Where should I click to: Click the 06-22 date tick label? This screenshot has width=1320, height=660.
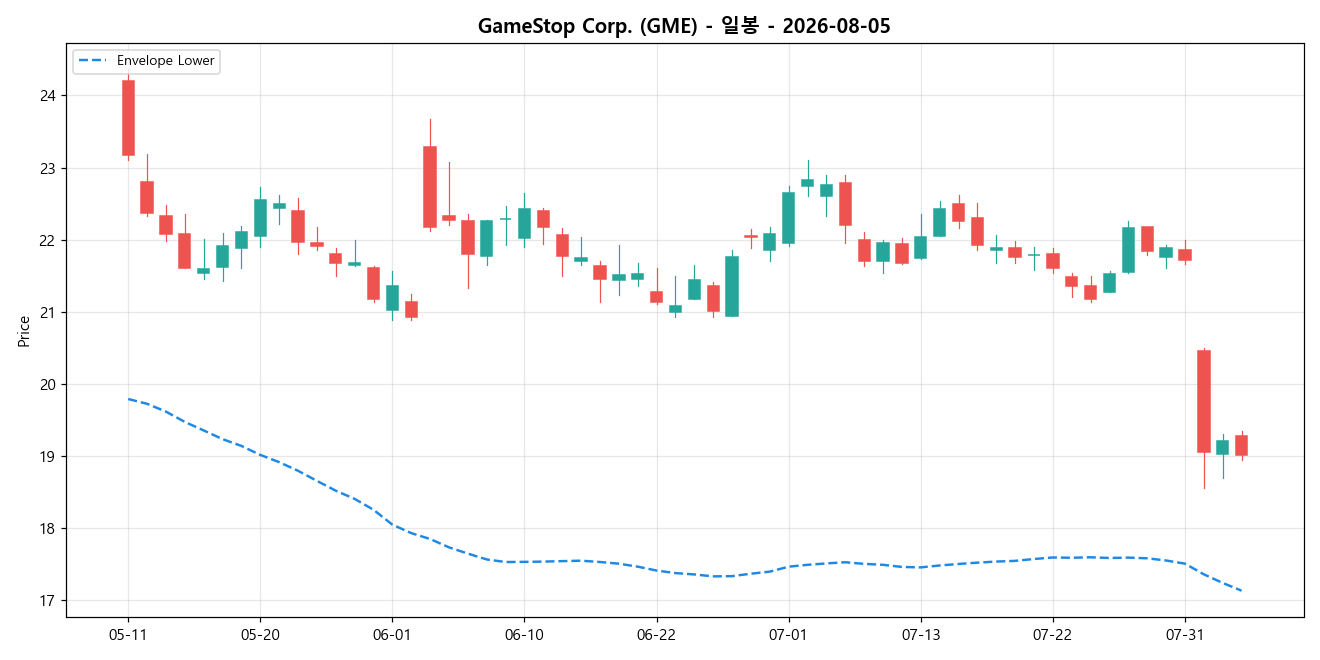point(656,635)
